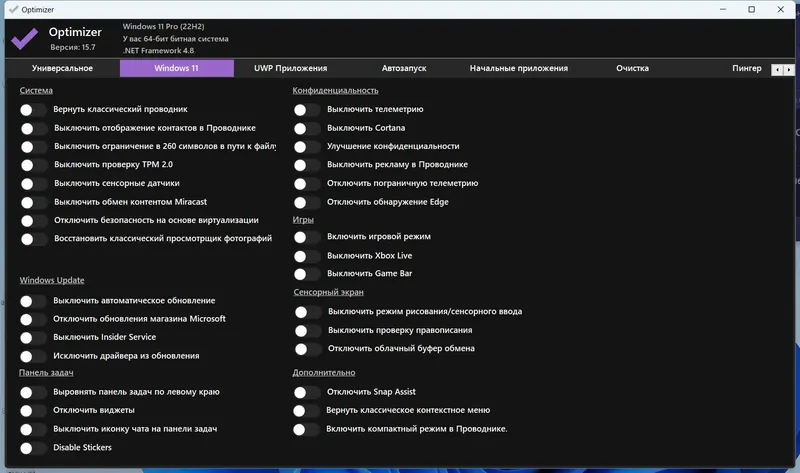Click the Дополнительно section heading
800x473 pixels.
324,373
